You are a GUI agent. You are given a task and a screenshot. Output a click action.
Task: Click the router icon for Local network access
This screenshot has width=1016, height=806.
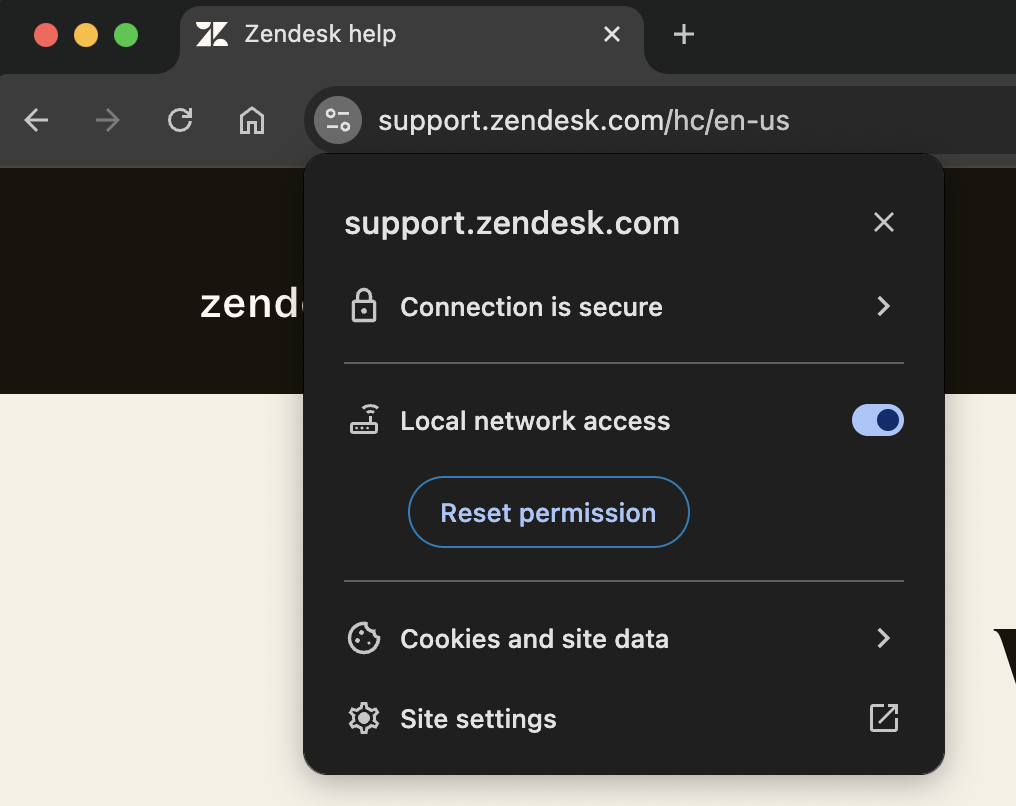[364, 421]
